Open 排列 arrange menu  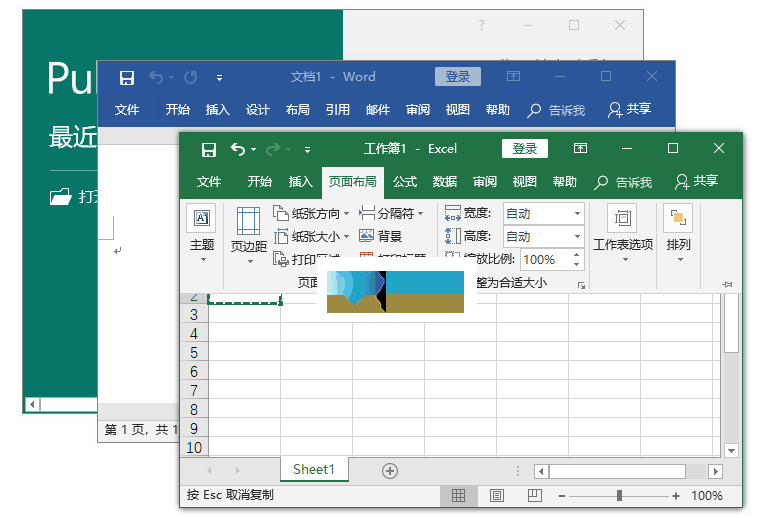coord(678,233)
